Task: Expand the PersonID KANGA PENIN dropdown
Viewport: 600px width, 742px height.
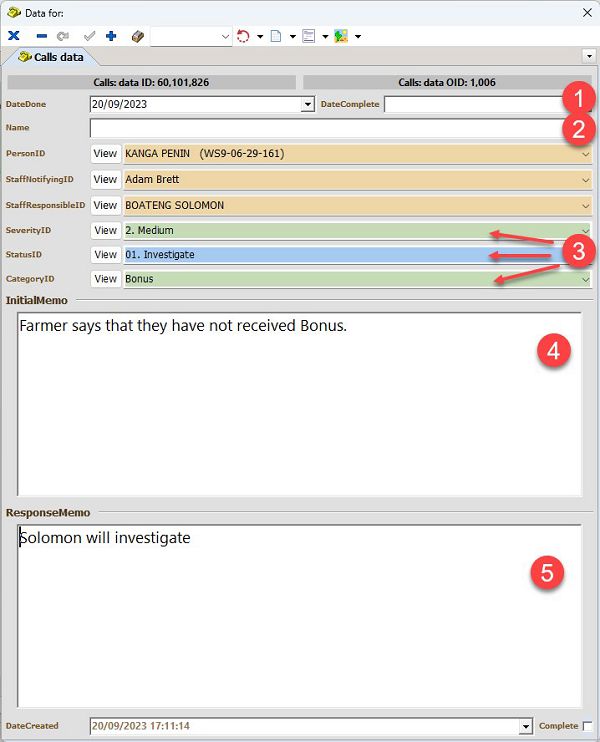Action: (x=585, y=154)
